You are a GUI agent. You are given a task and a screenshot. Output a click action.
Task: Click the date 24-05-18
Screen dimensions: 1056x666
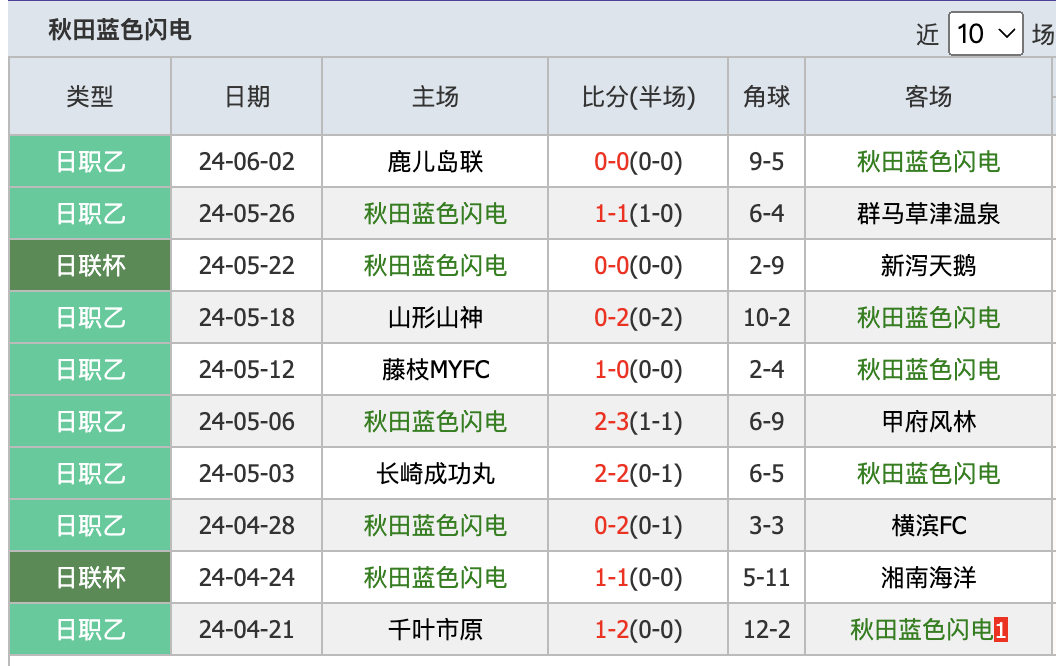click(246, 317)
